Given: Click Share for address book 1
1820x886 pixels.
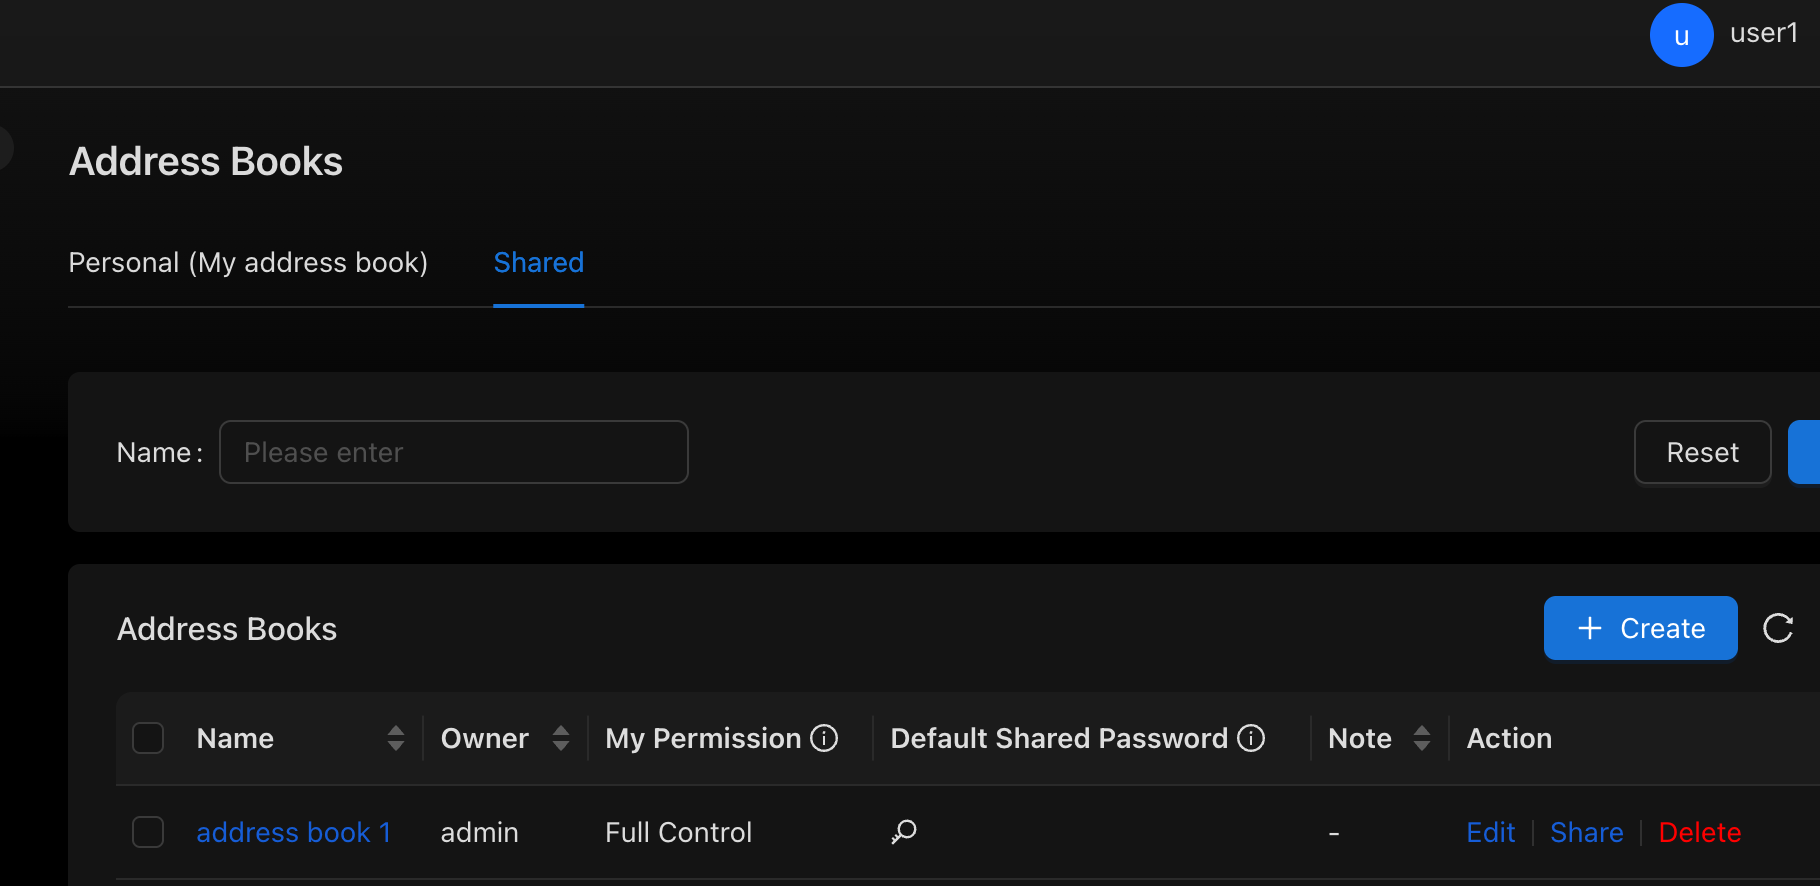Looking at the screenshot, I should point(1586,832).
